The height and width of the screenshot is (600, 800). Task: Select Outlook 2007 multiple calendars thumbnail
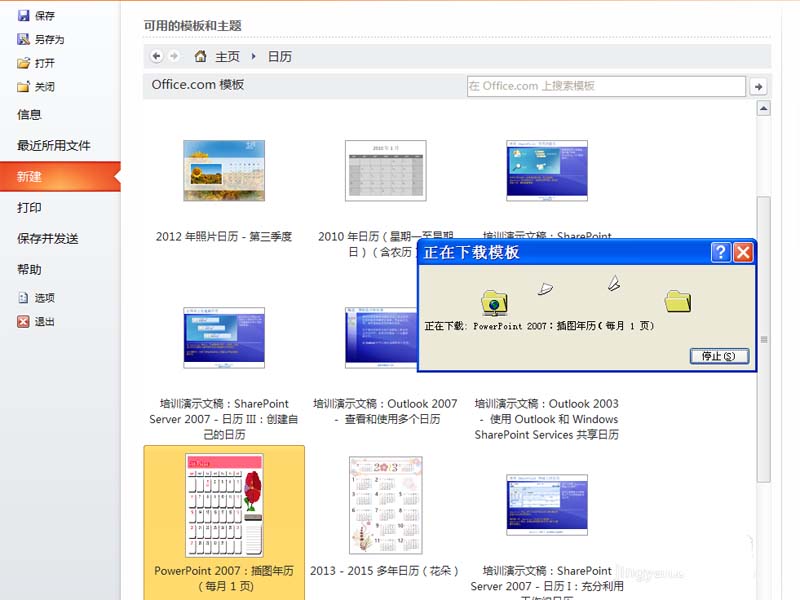click(x=382, y=337)
